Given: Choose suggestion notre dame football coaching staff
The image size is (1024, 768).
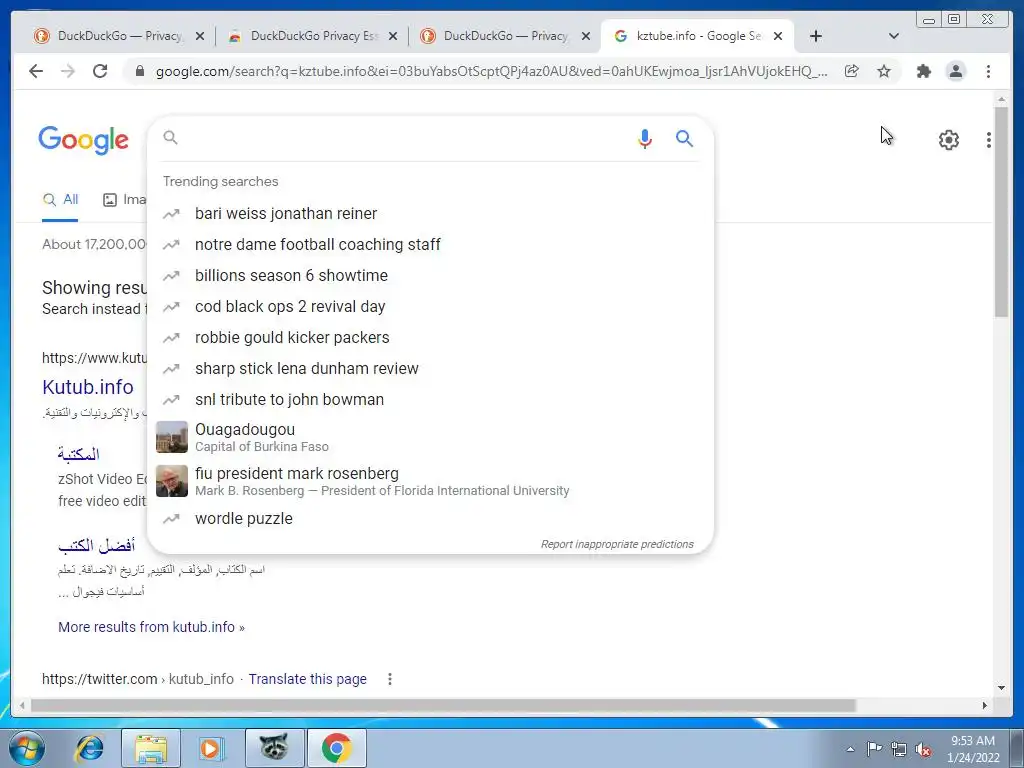Looking at the screenshot, I should click(x=431, y=244).
